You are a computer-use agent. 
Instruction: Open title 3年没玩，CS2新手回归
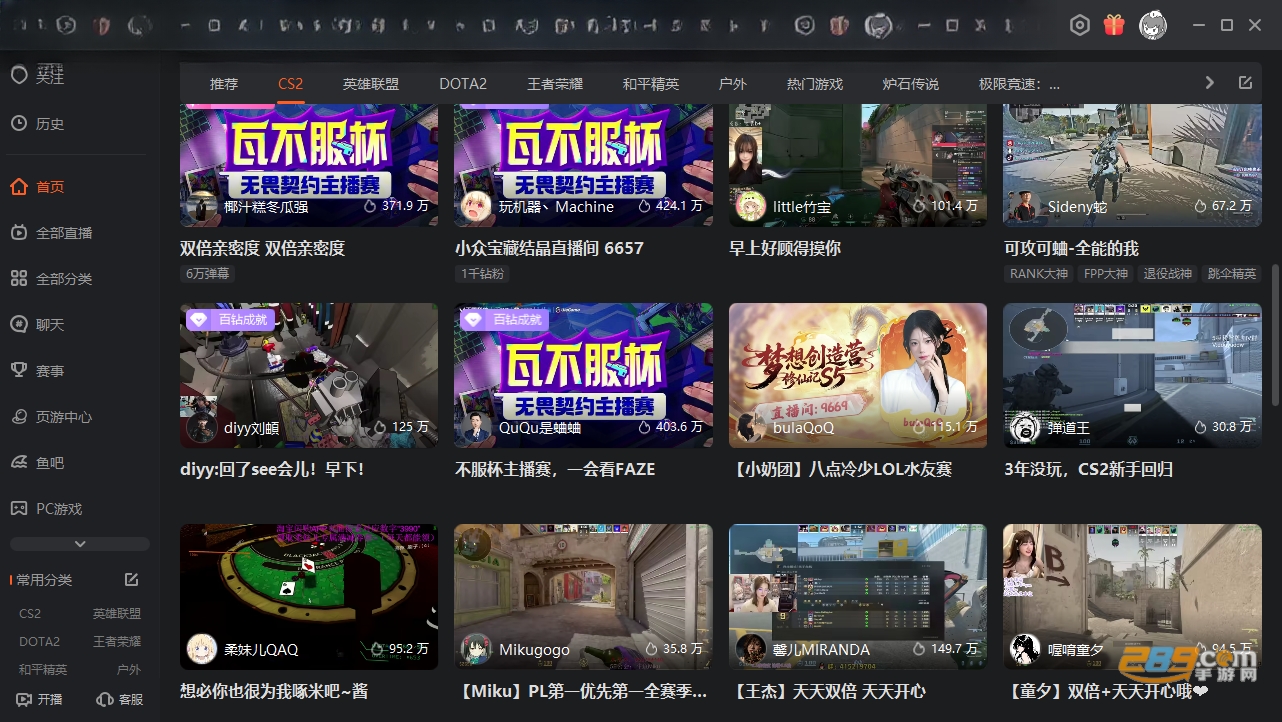1088,469
